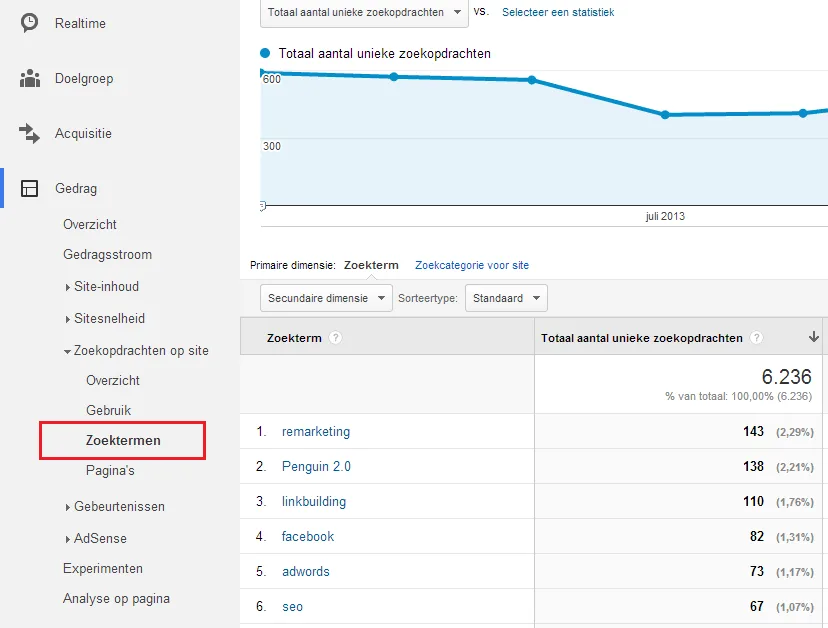Image resolution: width=828 pixels, height=628 pixels.
Task: Open the Doelgroep section
Action: (x=84, y=79)
